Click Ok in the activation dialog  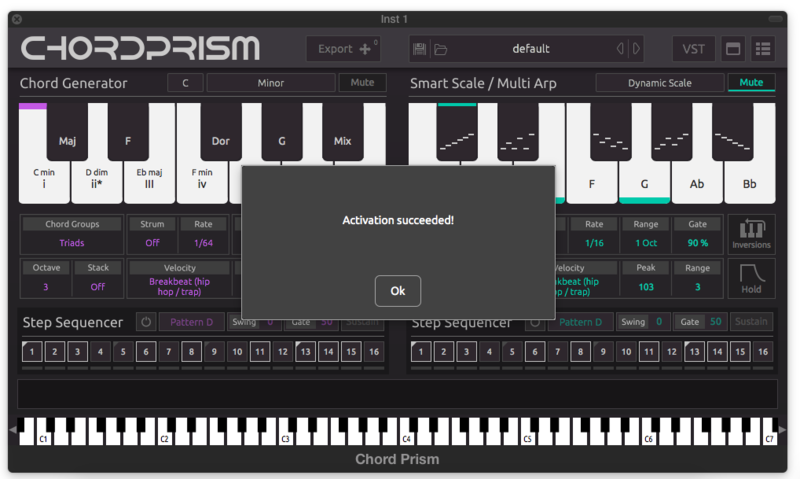click(397, 291)
